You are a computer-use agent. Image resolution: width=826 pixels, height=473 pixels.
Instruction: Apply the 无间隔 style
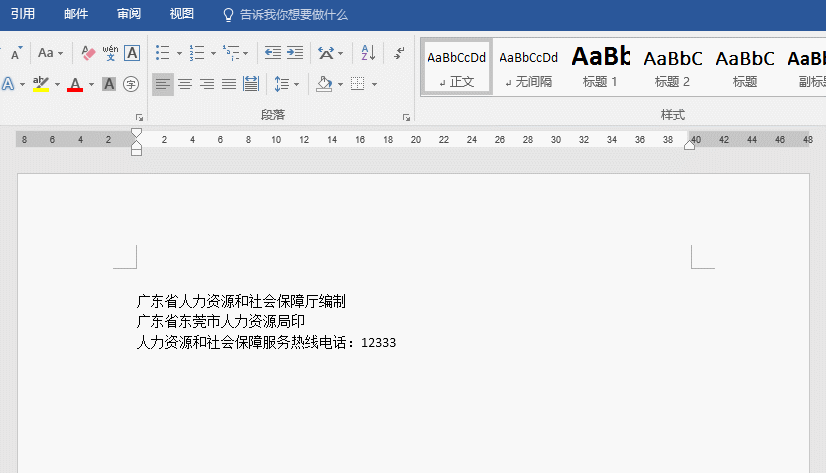pos(528,67)
